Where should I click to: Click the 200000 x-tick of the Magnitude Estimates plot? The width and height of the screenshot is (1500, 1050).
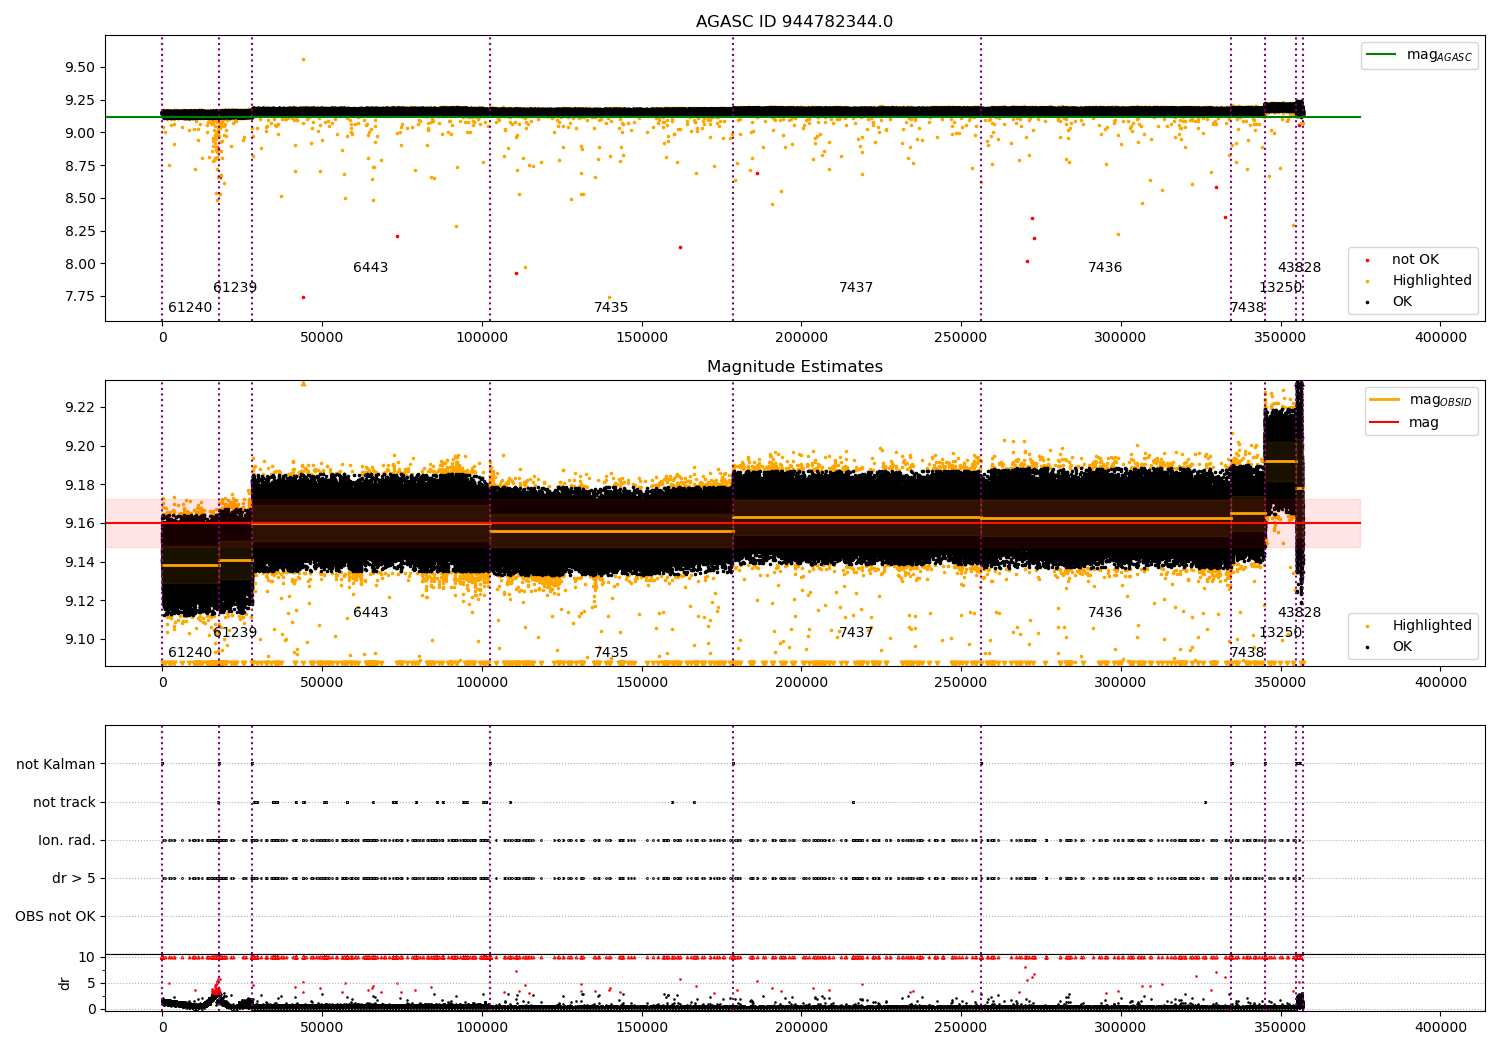click(x=801, y=683)
